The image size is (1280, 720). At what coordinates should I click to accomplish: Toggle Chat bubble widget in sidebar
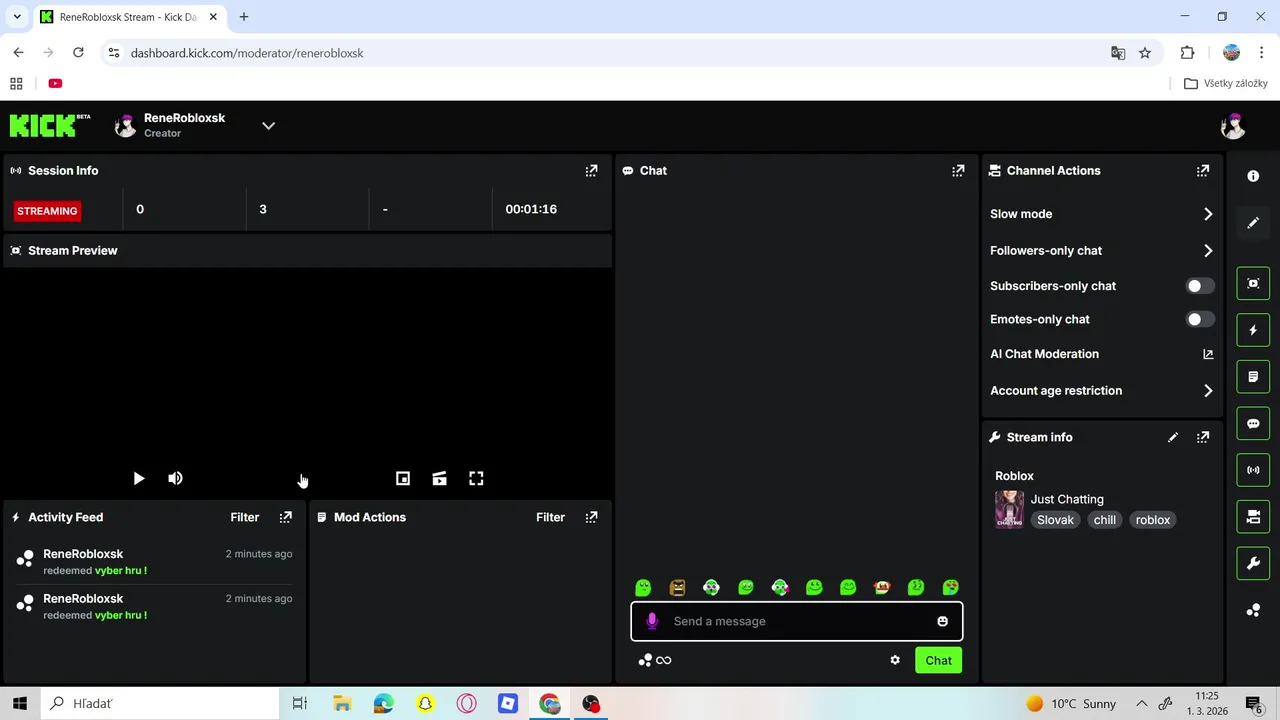pos(1253,424)
